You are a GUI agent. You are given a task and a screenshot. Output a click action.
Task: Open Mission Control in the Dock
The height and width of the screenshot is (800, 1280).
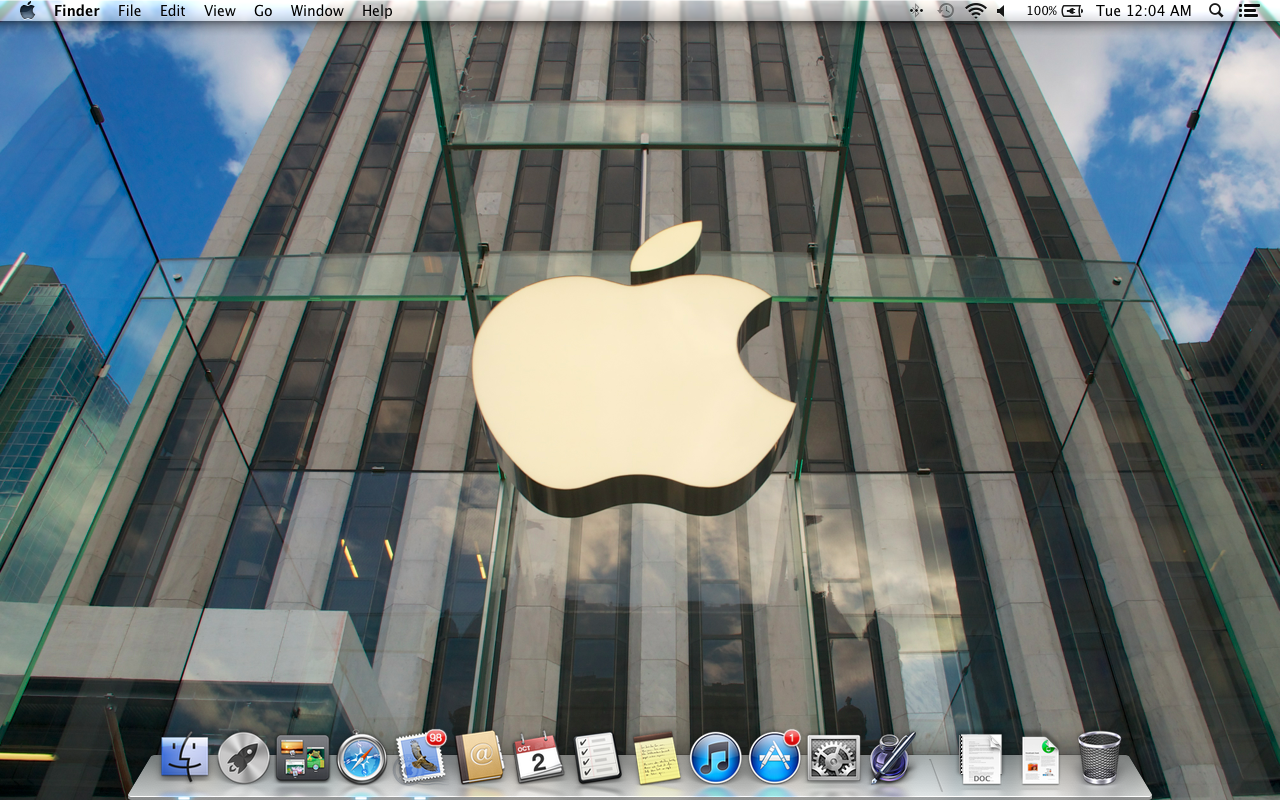coord(303,758)
